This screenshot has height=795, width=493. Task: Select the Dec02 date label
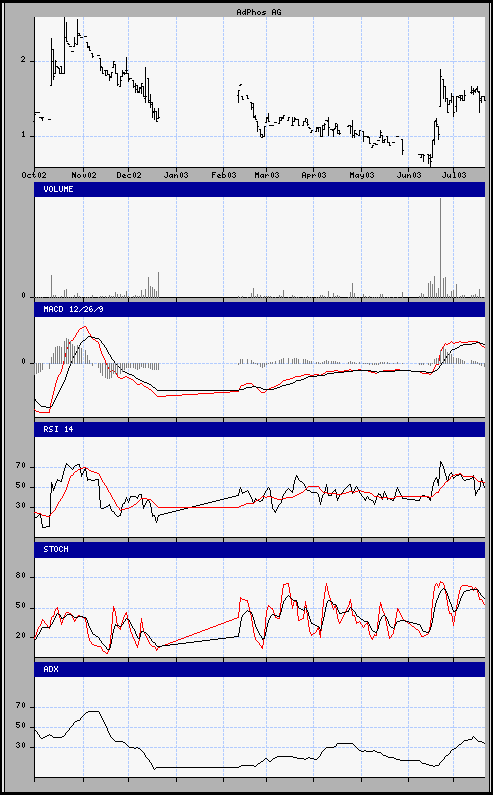click(x=129, y=175)
